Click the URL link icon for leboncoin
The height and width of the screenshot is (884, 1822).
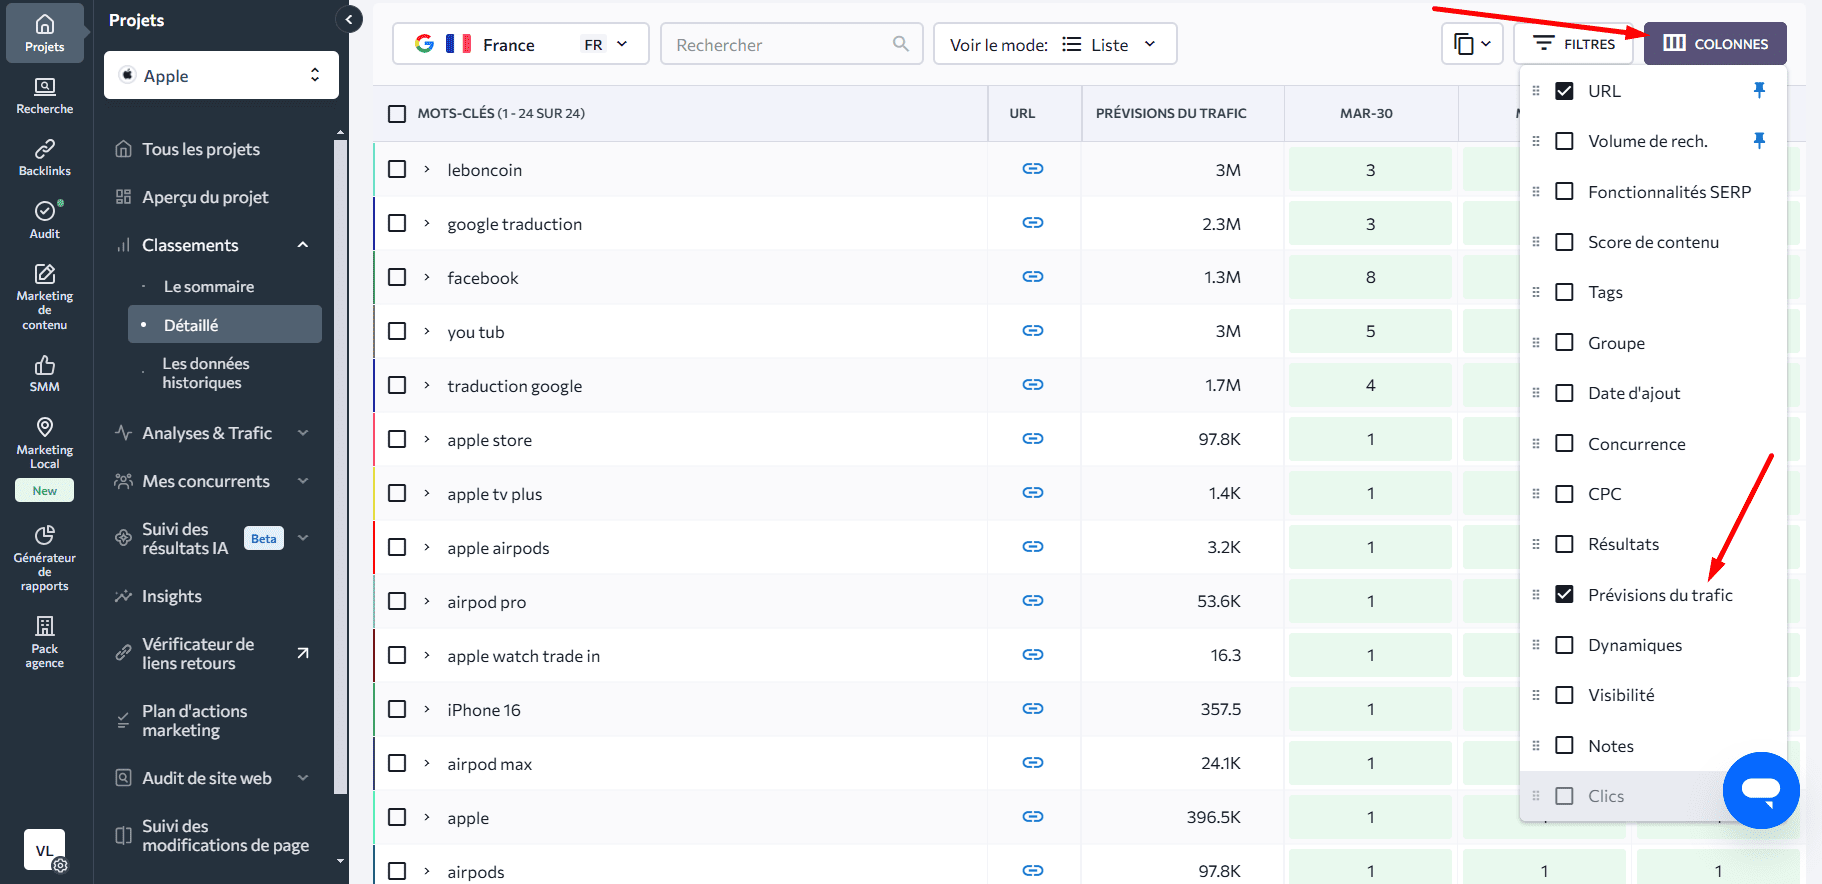[x=1033, y=169]
